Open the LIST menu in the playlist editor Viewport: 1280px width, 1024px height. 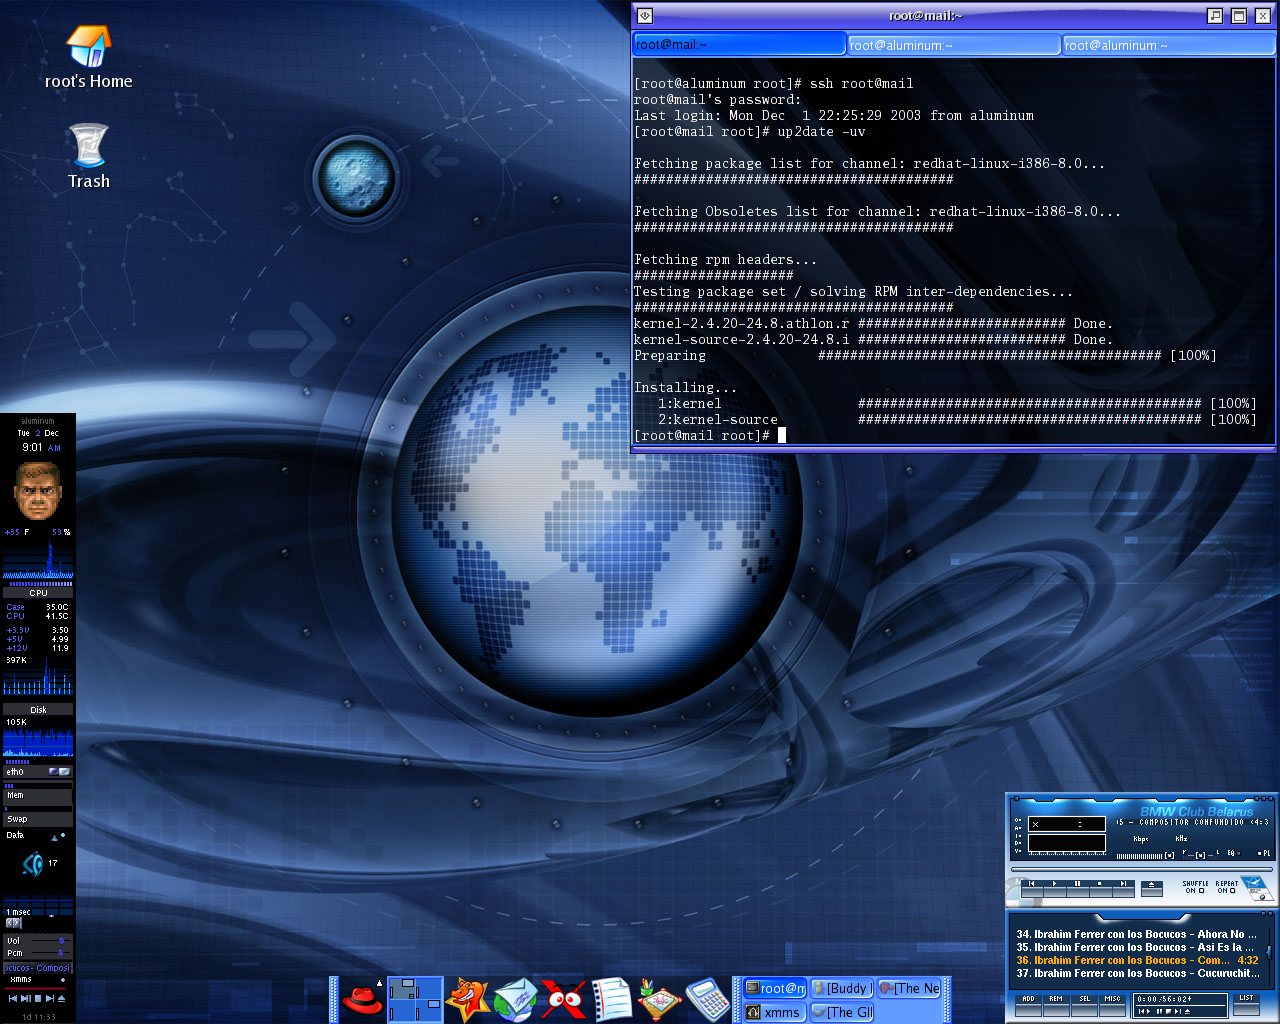1248,1004
